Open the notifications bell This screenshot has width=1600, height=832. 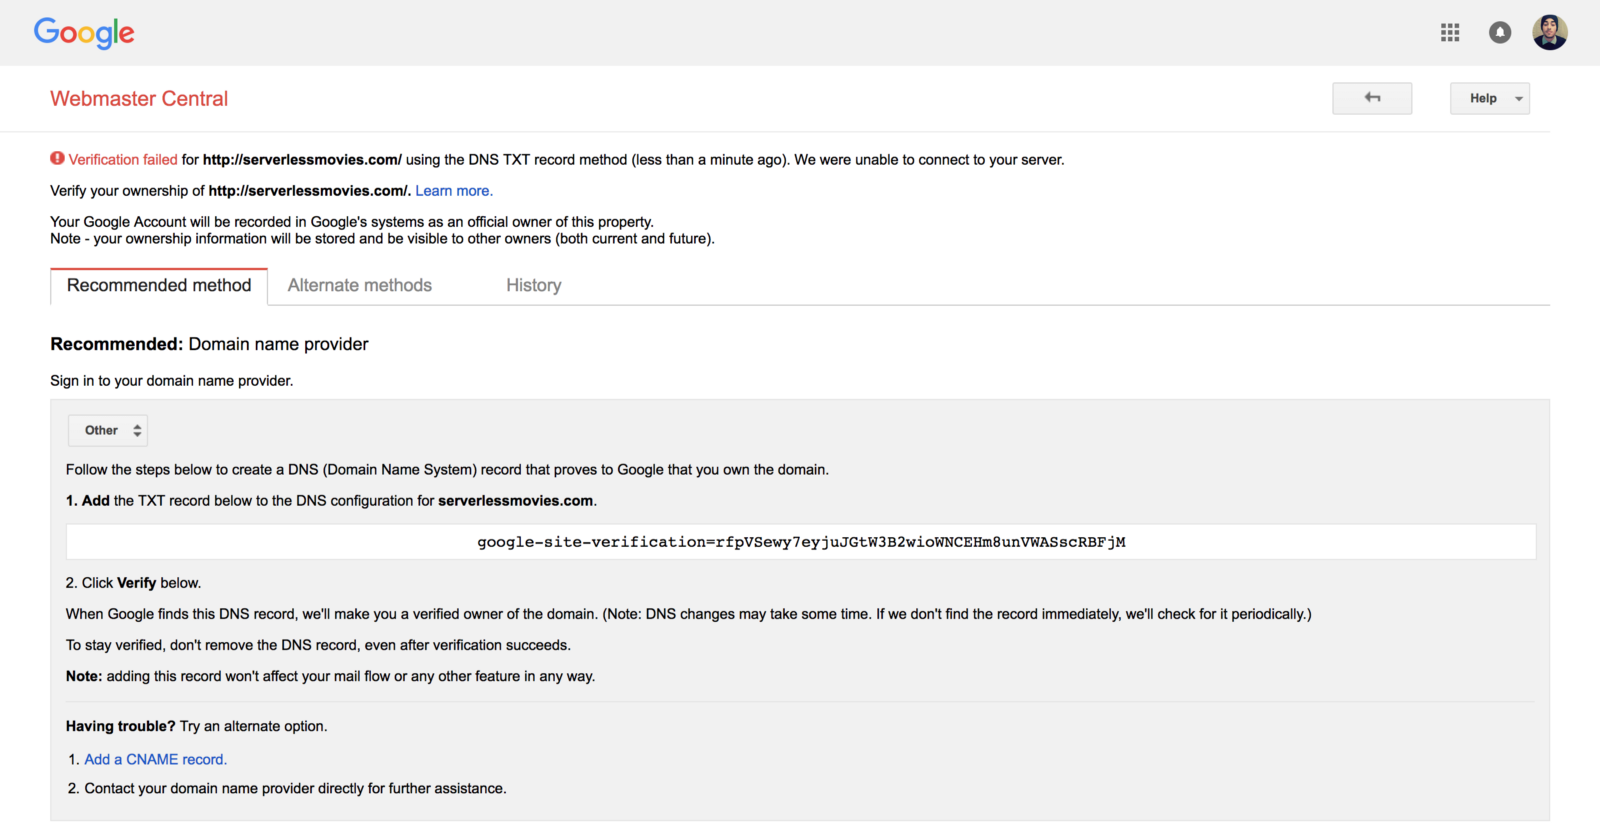click(x=1500, y=33)
